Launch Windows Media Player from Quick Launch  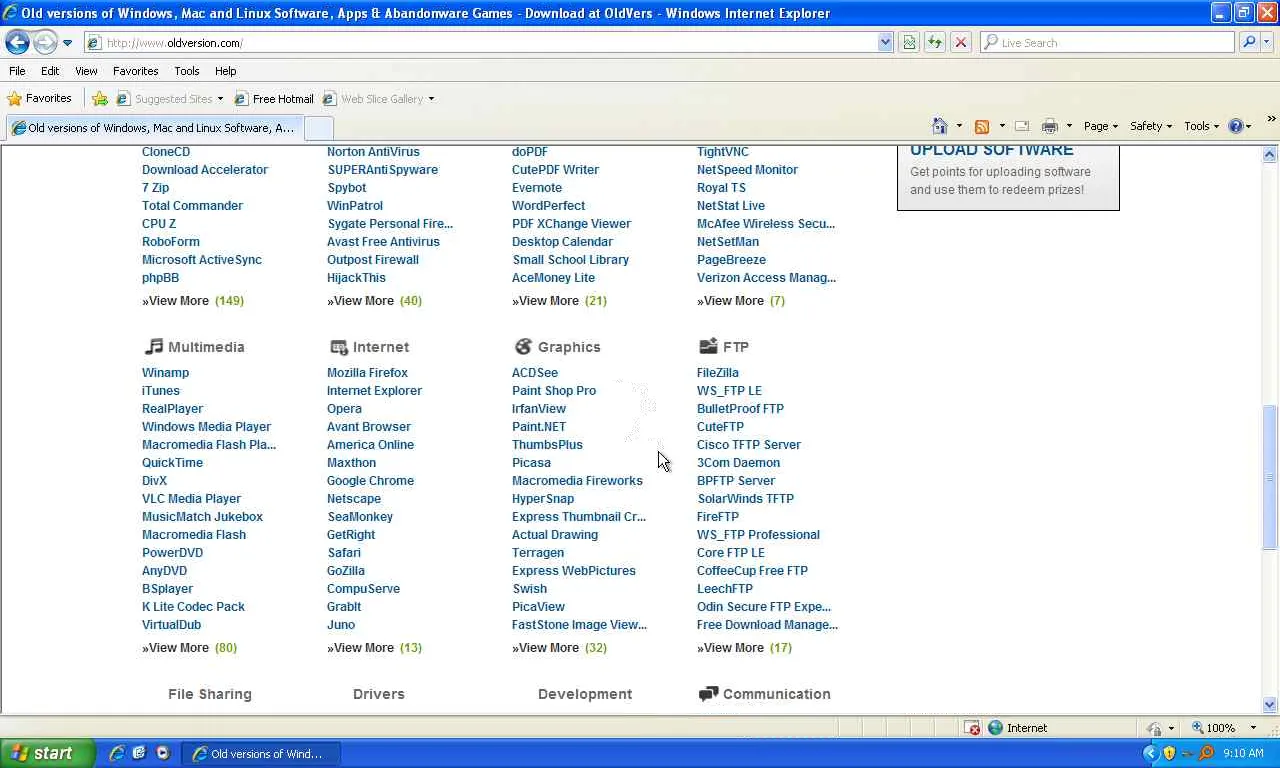click(x=162, y=753)
